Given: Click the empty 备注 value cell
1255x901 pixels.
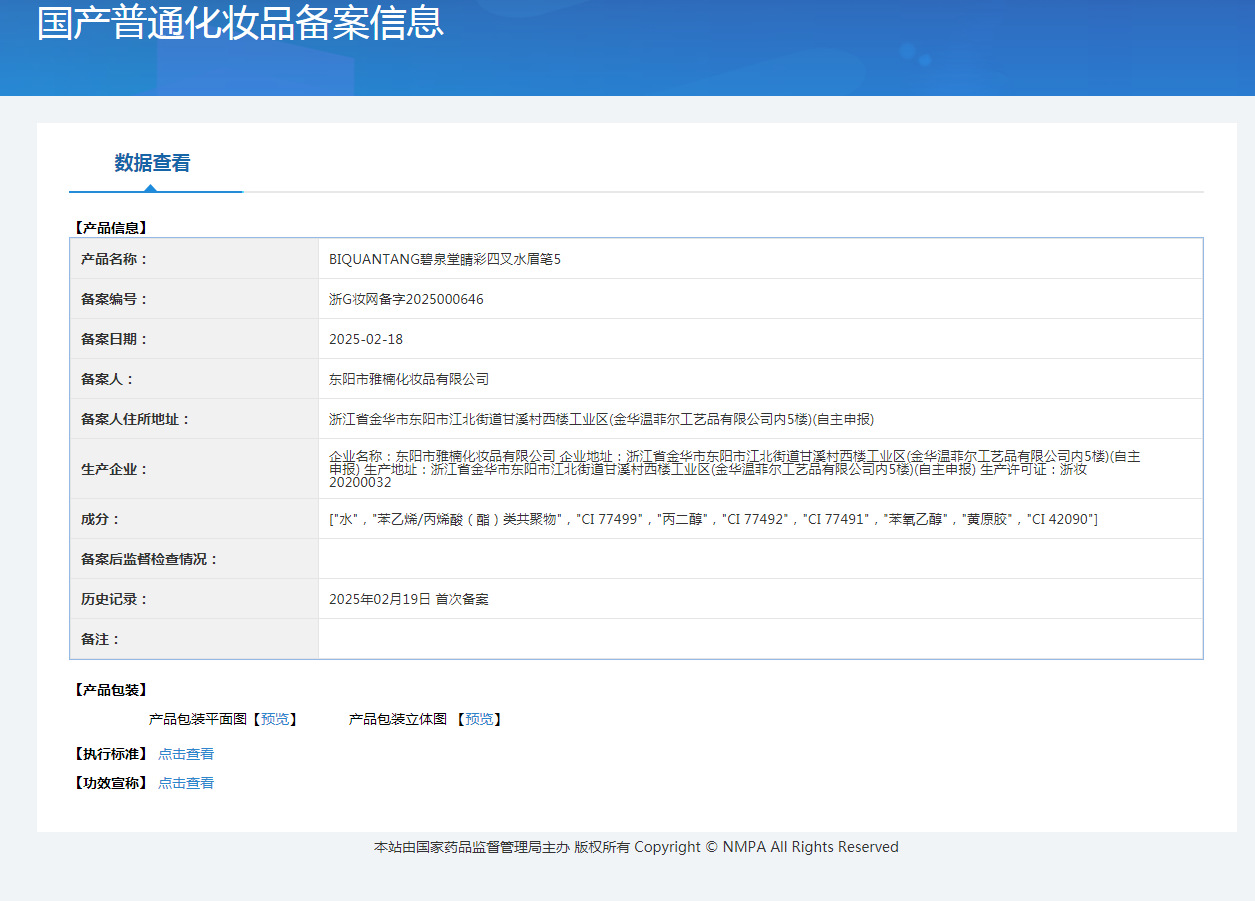Looking at the screenshot, I should point(760,639).
